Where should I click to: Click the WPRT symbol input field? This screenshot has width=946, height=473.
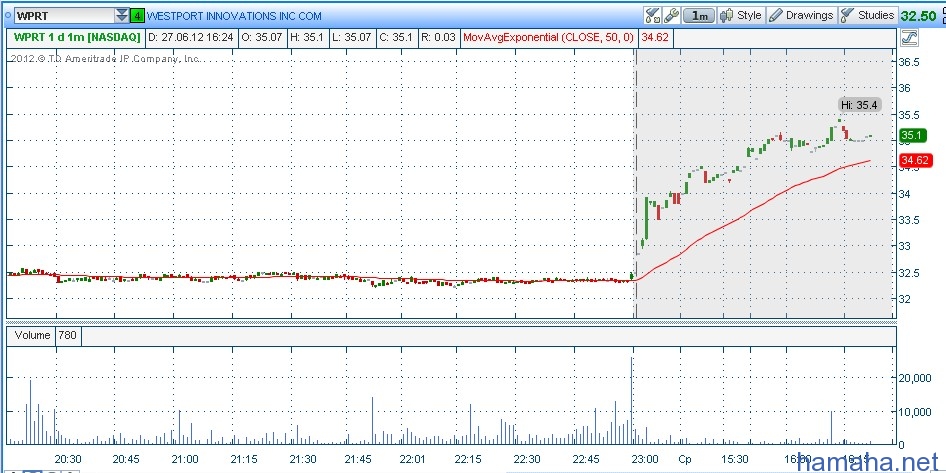click(x=65, y=15)
